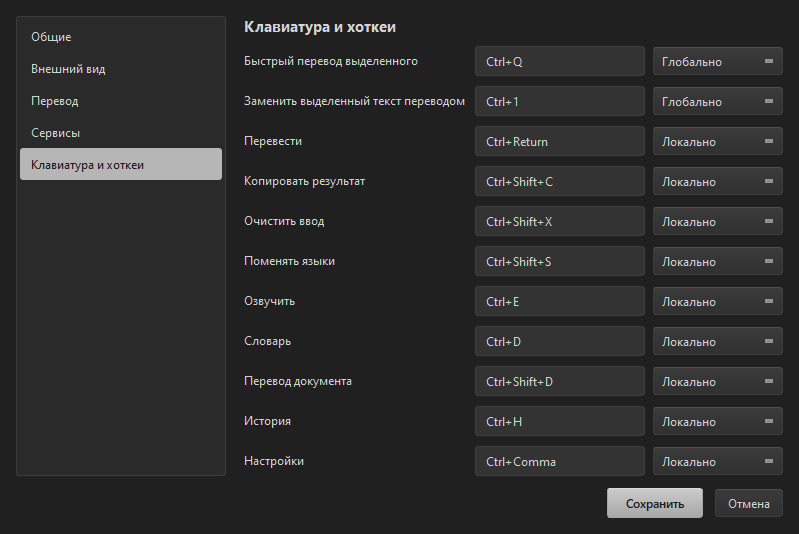Edit the Ctrl+H История shortcut field

point(560,421)
